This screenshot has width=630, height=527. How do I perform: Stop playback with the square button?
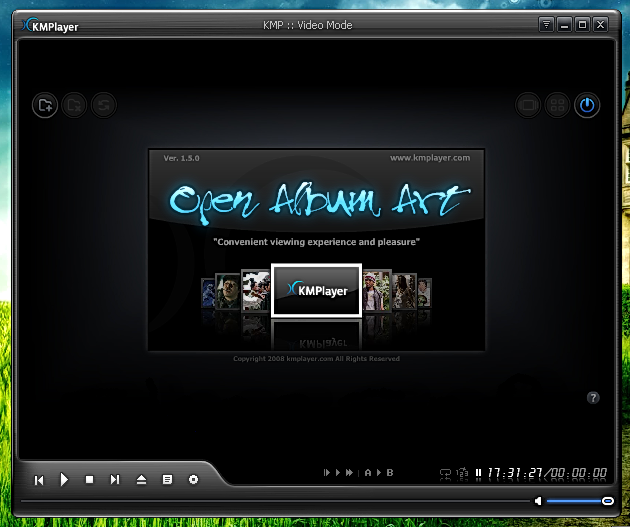pyautogui.click(x=90, y=480)
